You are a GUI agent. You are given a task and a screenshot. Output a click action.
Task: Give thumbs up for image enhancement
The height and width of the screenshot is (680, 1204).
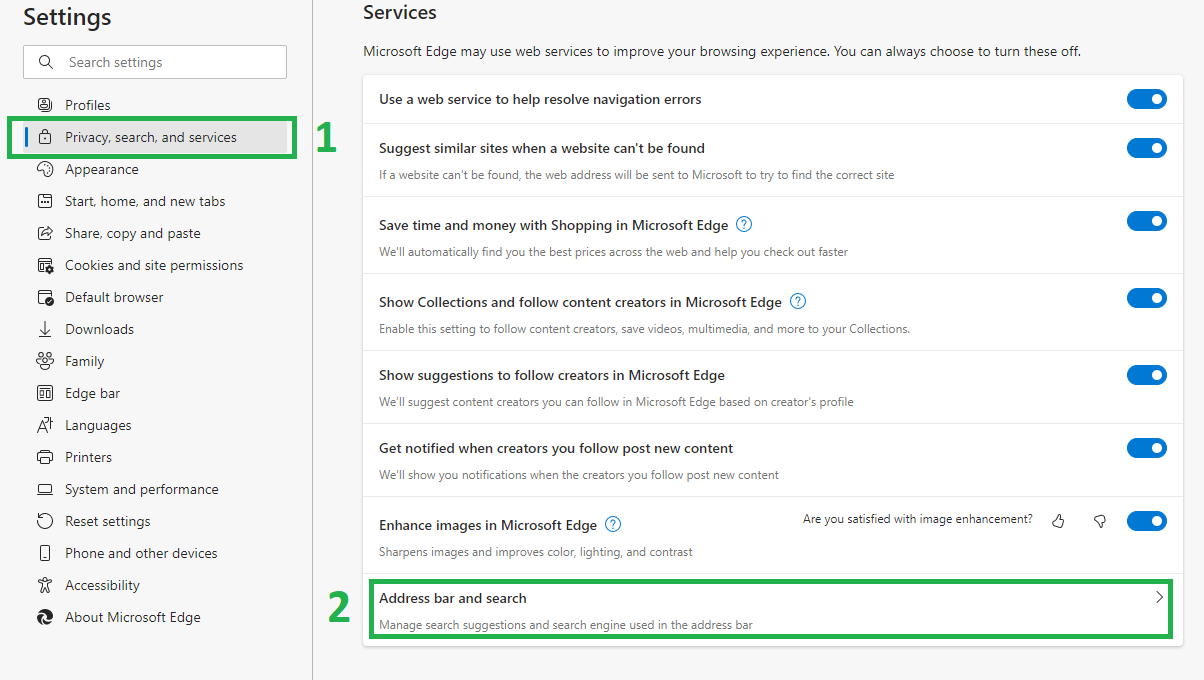pos(1058,521)
